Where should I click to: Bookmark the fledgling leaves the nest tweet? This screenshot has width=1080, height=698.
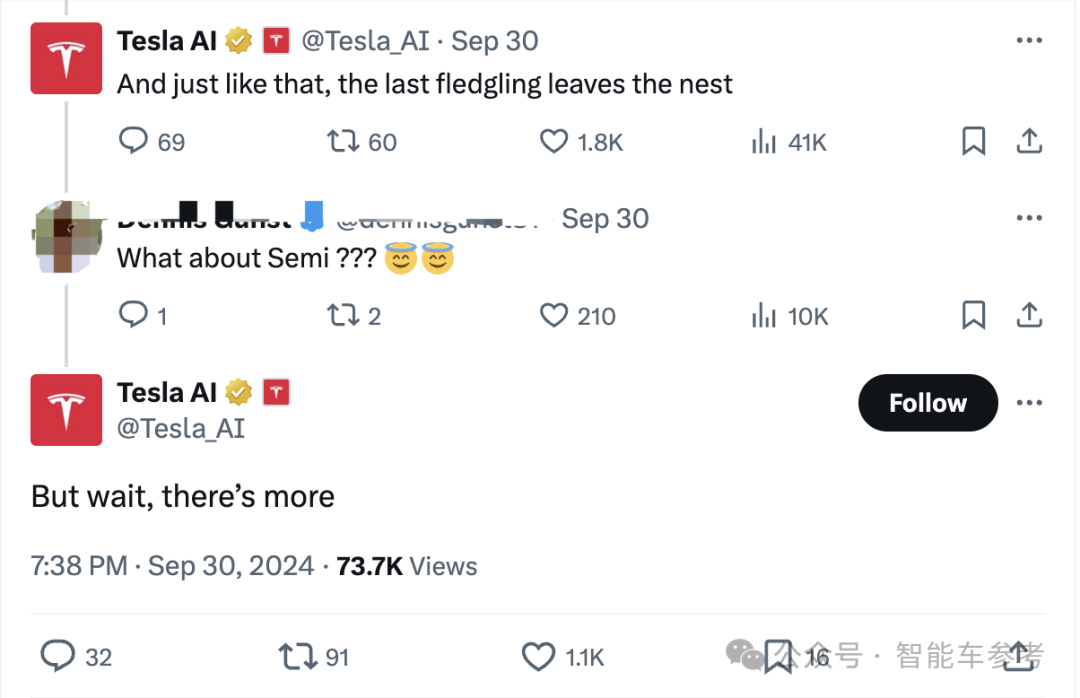973,142
